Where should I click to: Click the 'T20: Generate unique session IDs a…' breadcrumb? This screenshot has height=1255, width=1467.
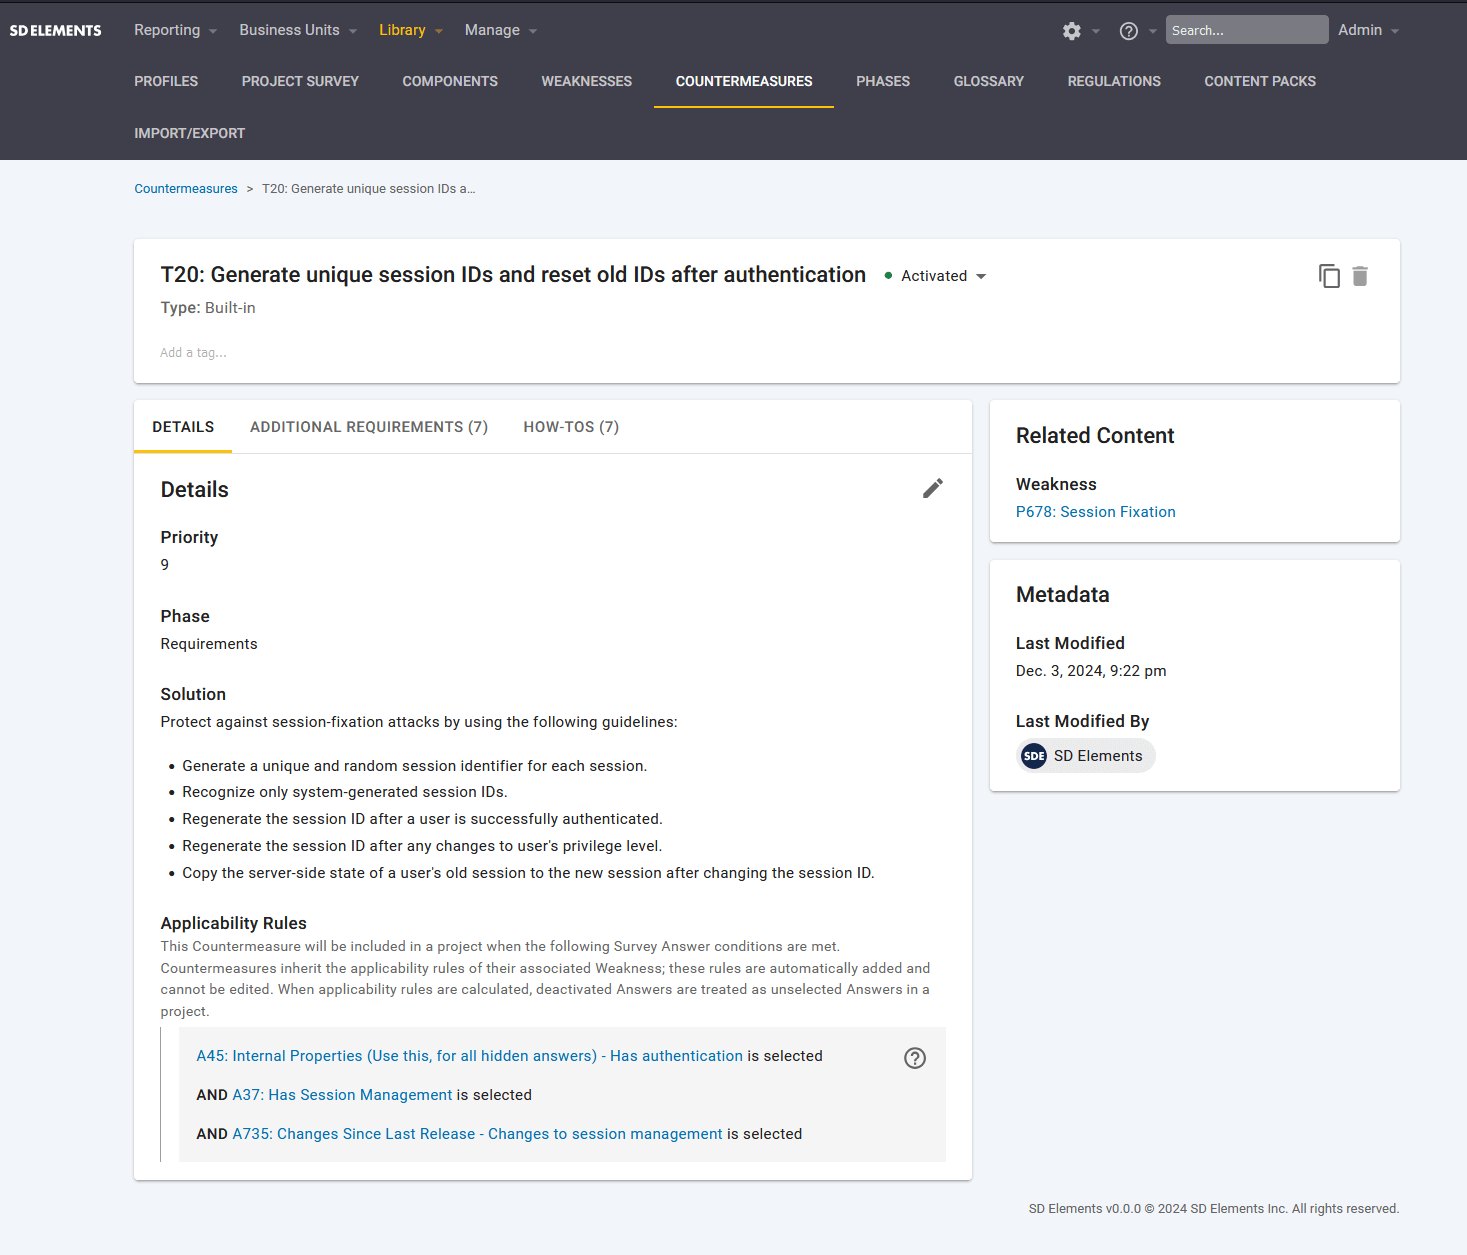pyautogui.click(x=369, y=189)
